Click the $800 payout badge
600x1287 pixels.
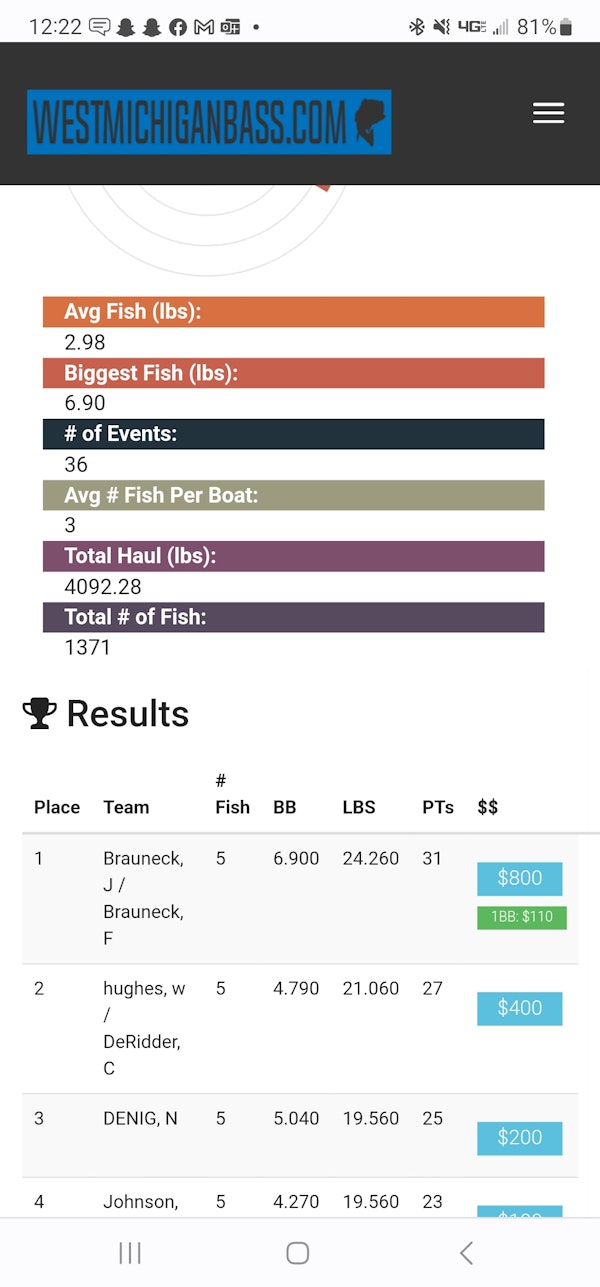(x=519, y=878)
